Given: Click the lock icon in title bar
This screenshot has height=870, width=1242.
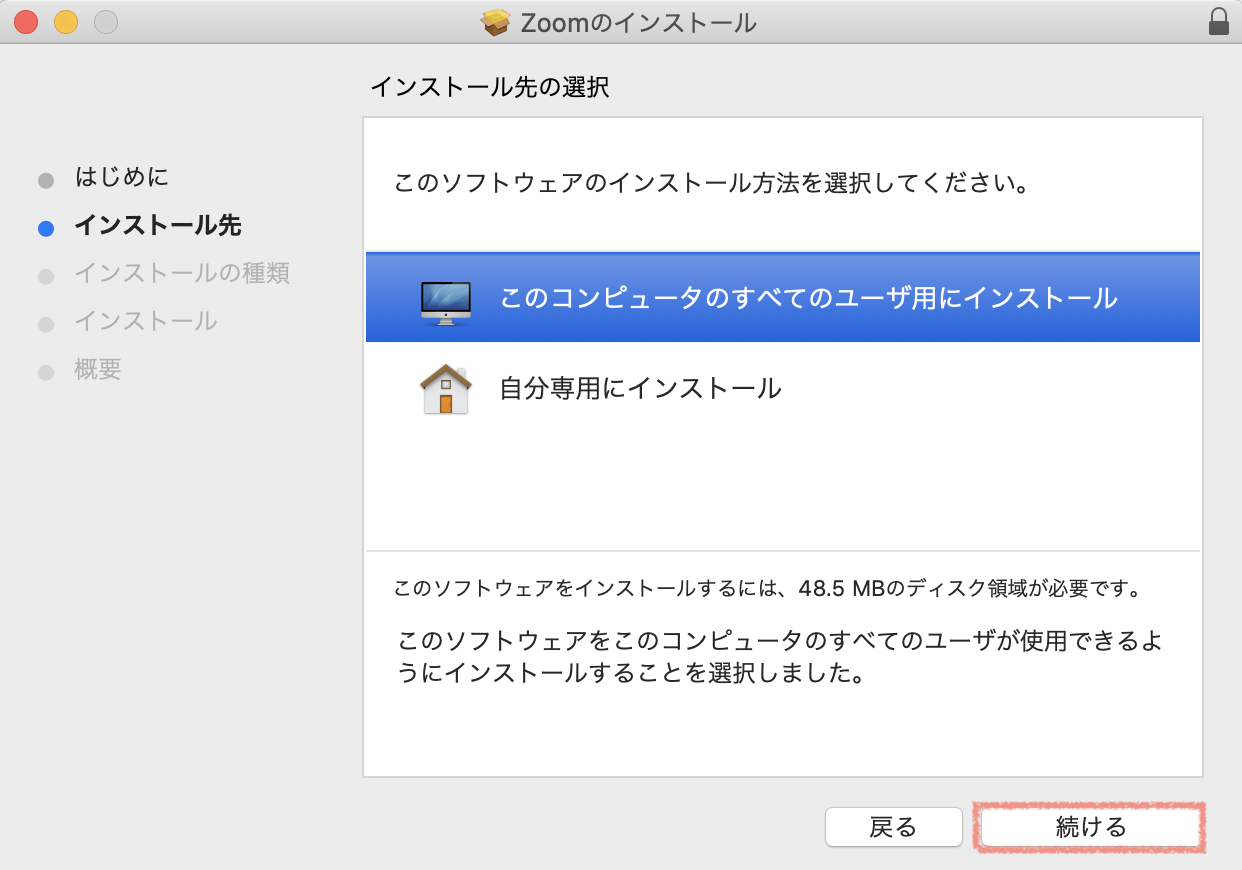Looking at the screenshot, I should [x=1218, y=22].
